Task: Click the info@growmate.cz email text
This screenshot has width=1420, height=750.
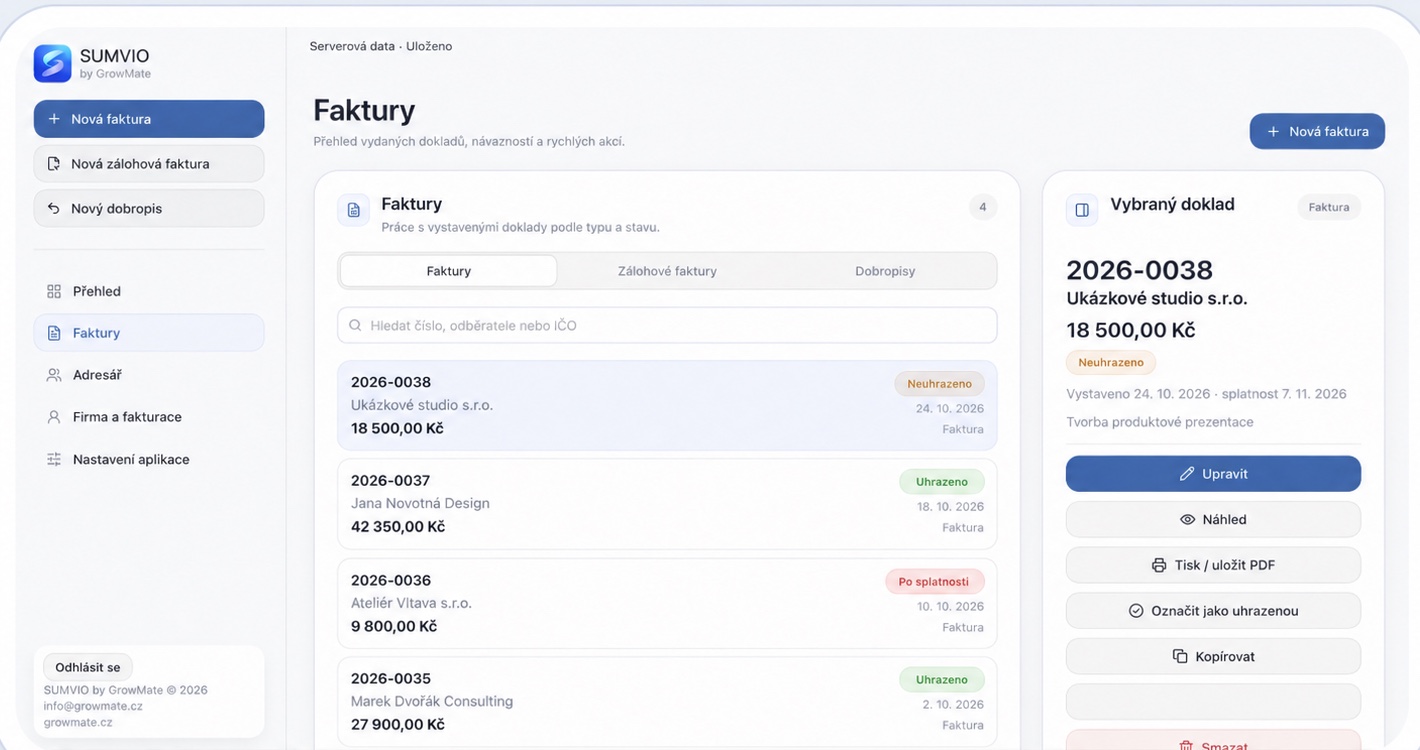Action: point(93,706)
